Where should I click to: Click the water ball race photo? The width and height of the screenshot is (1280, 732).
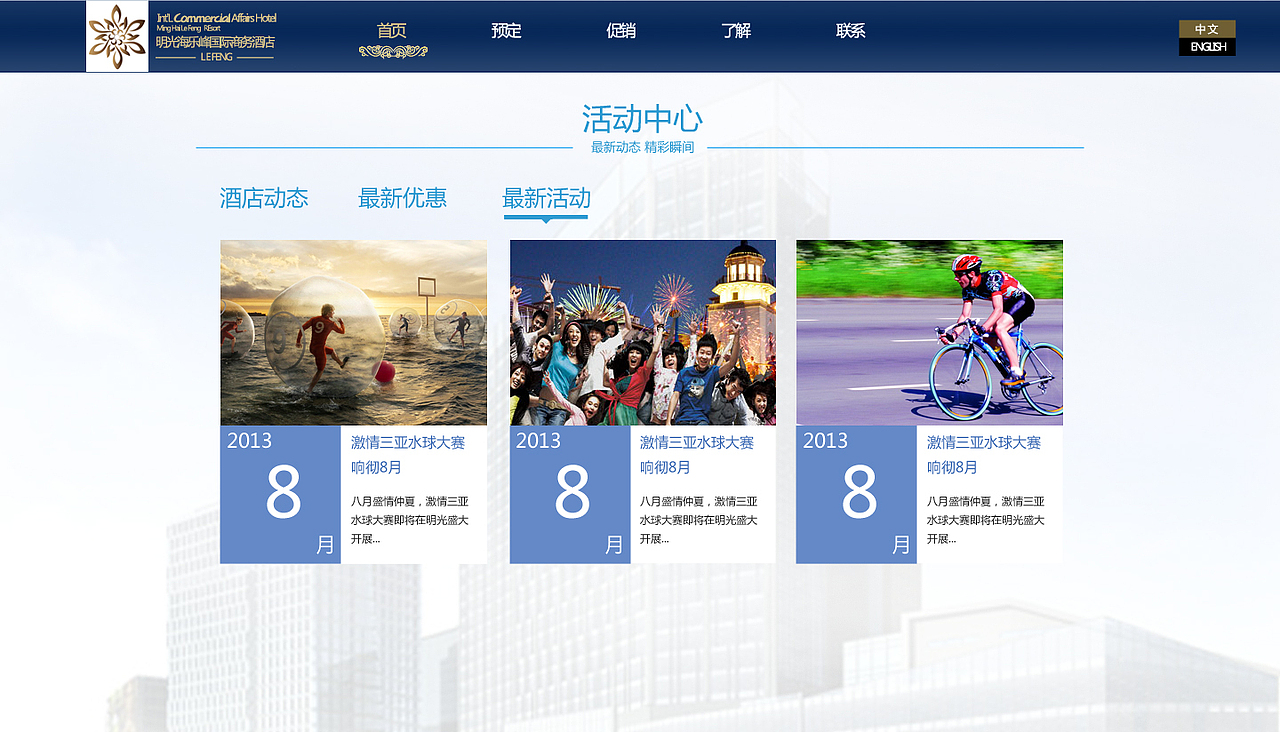352,331
